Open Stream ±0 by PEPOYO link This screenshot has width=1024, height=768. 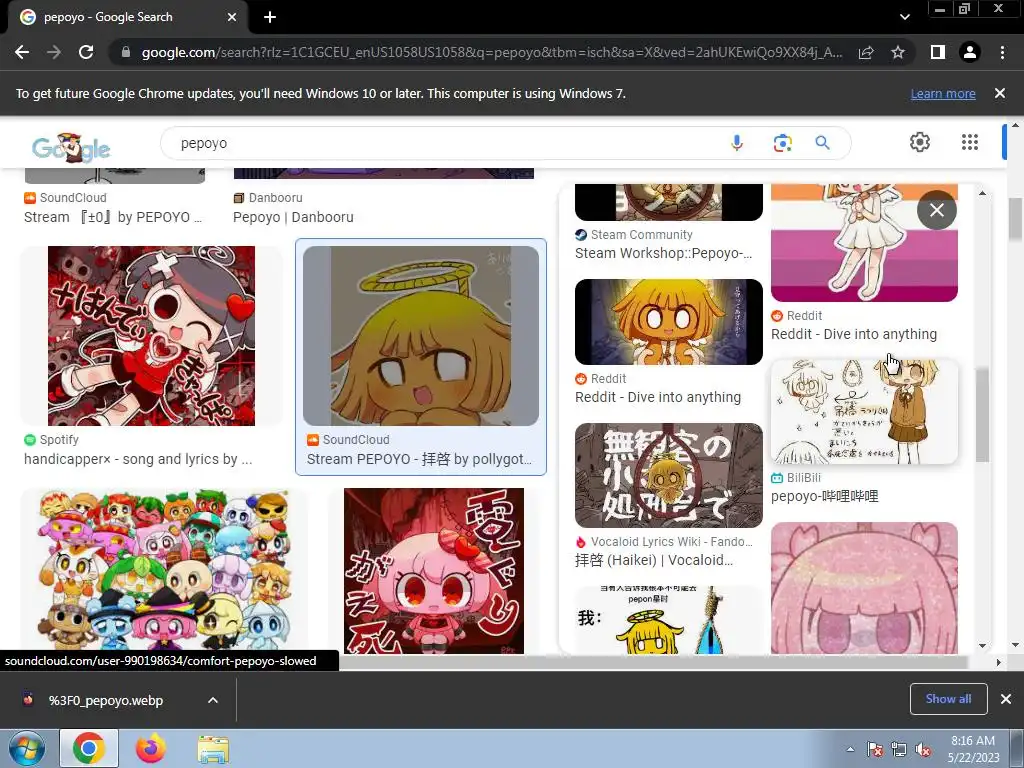tap(113, 217)
